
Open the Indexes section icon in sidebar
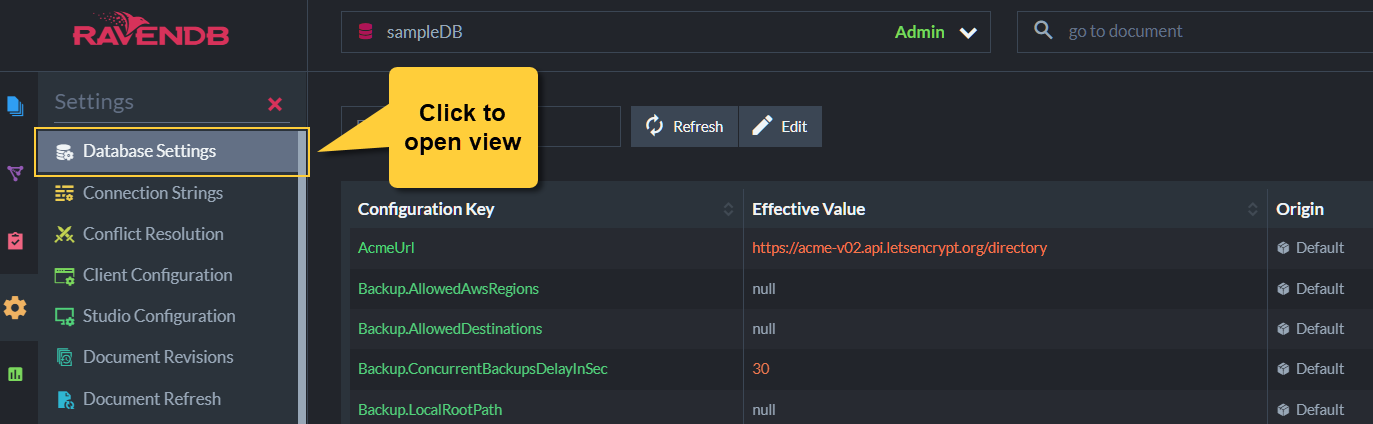[x=15, y=174]
